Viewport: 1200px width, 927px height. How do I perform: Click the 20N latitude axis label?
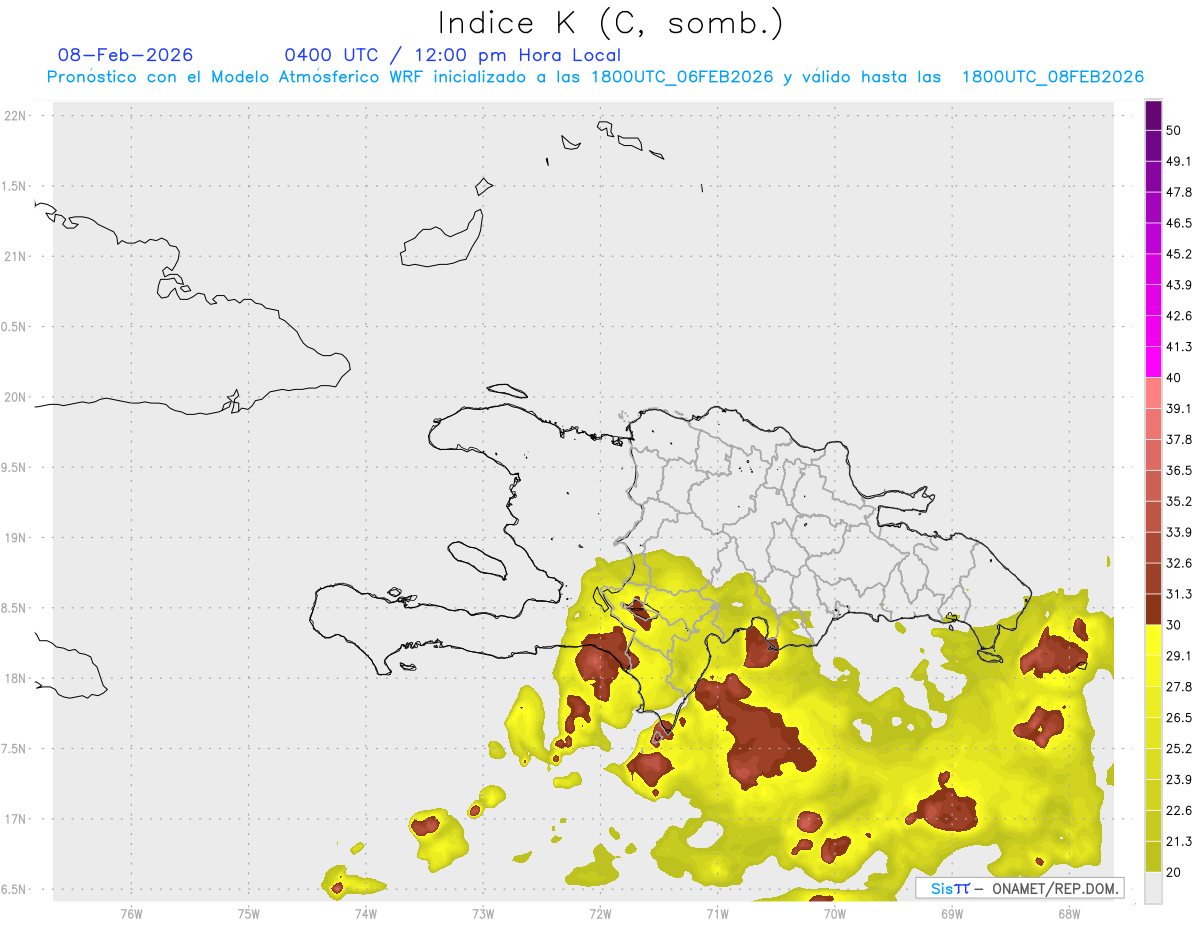coord(17,397)
